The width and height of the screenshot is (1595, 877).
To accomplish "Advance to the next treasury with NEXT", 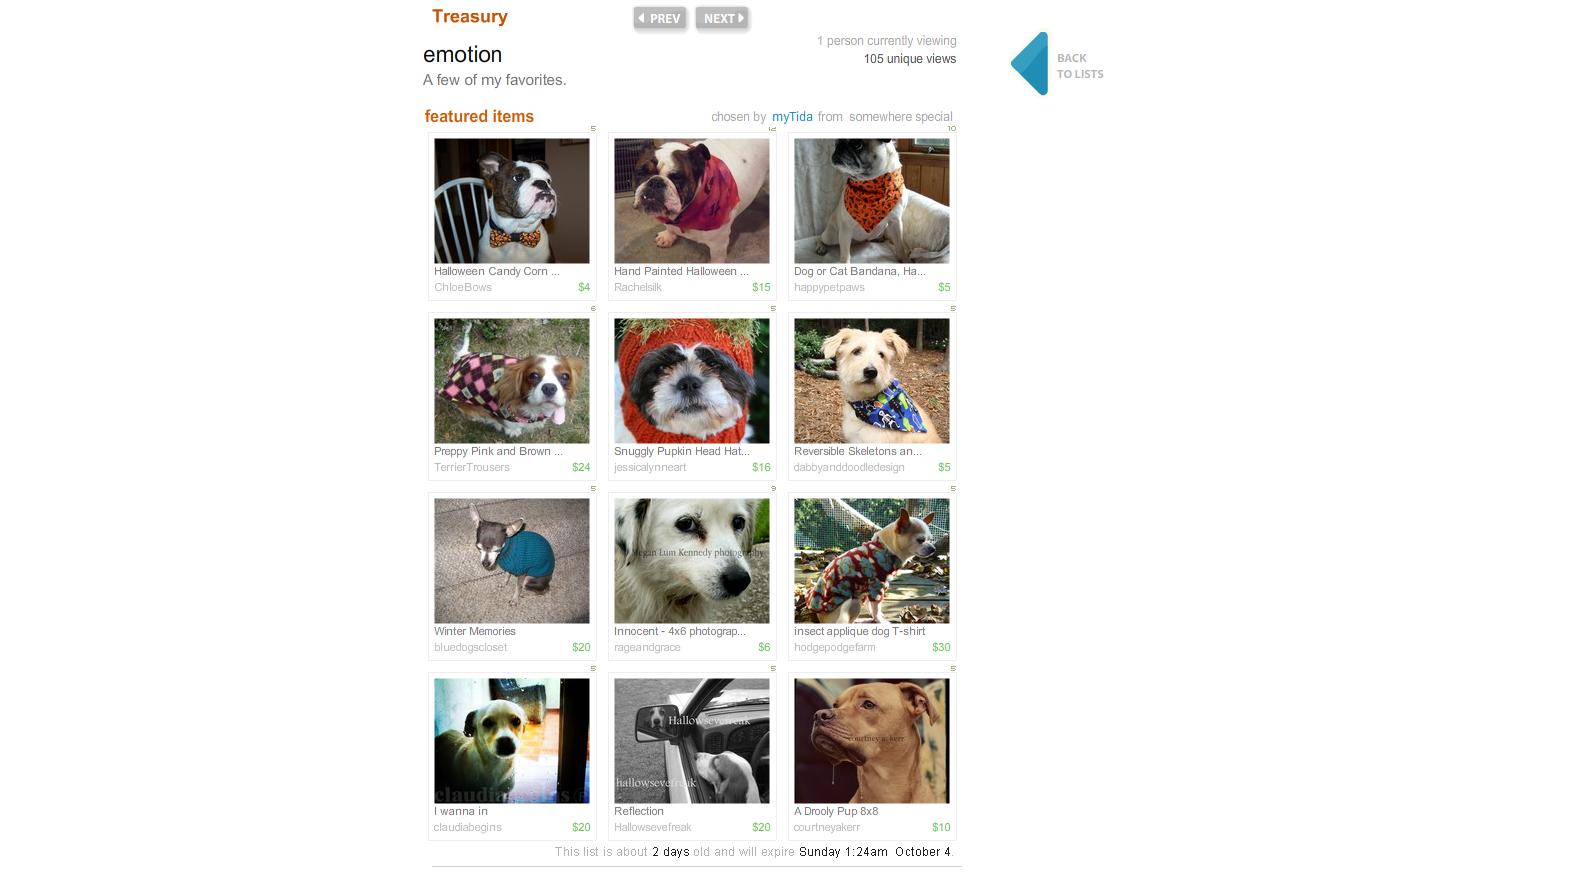I will 722,18.
